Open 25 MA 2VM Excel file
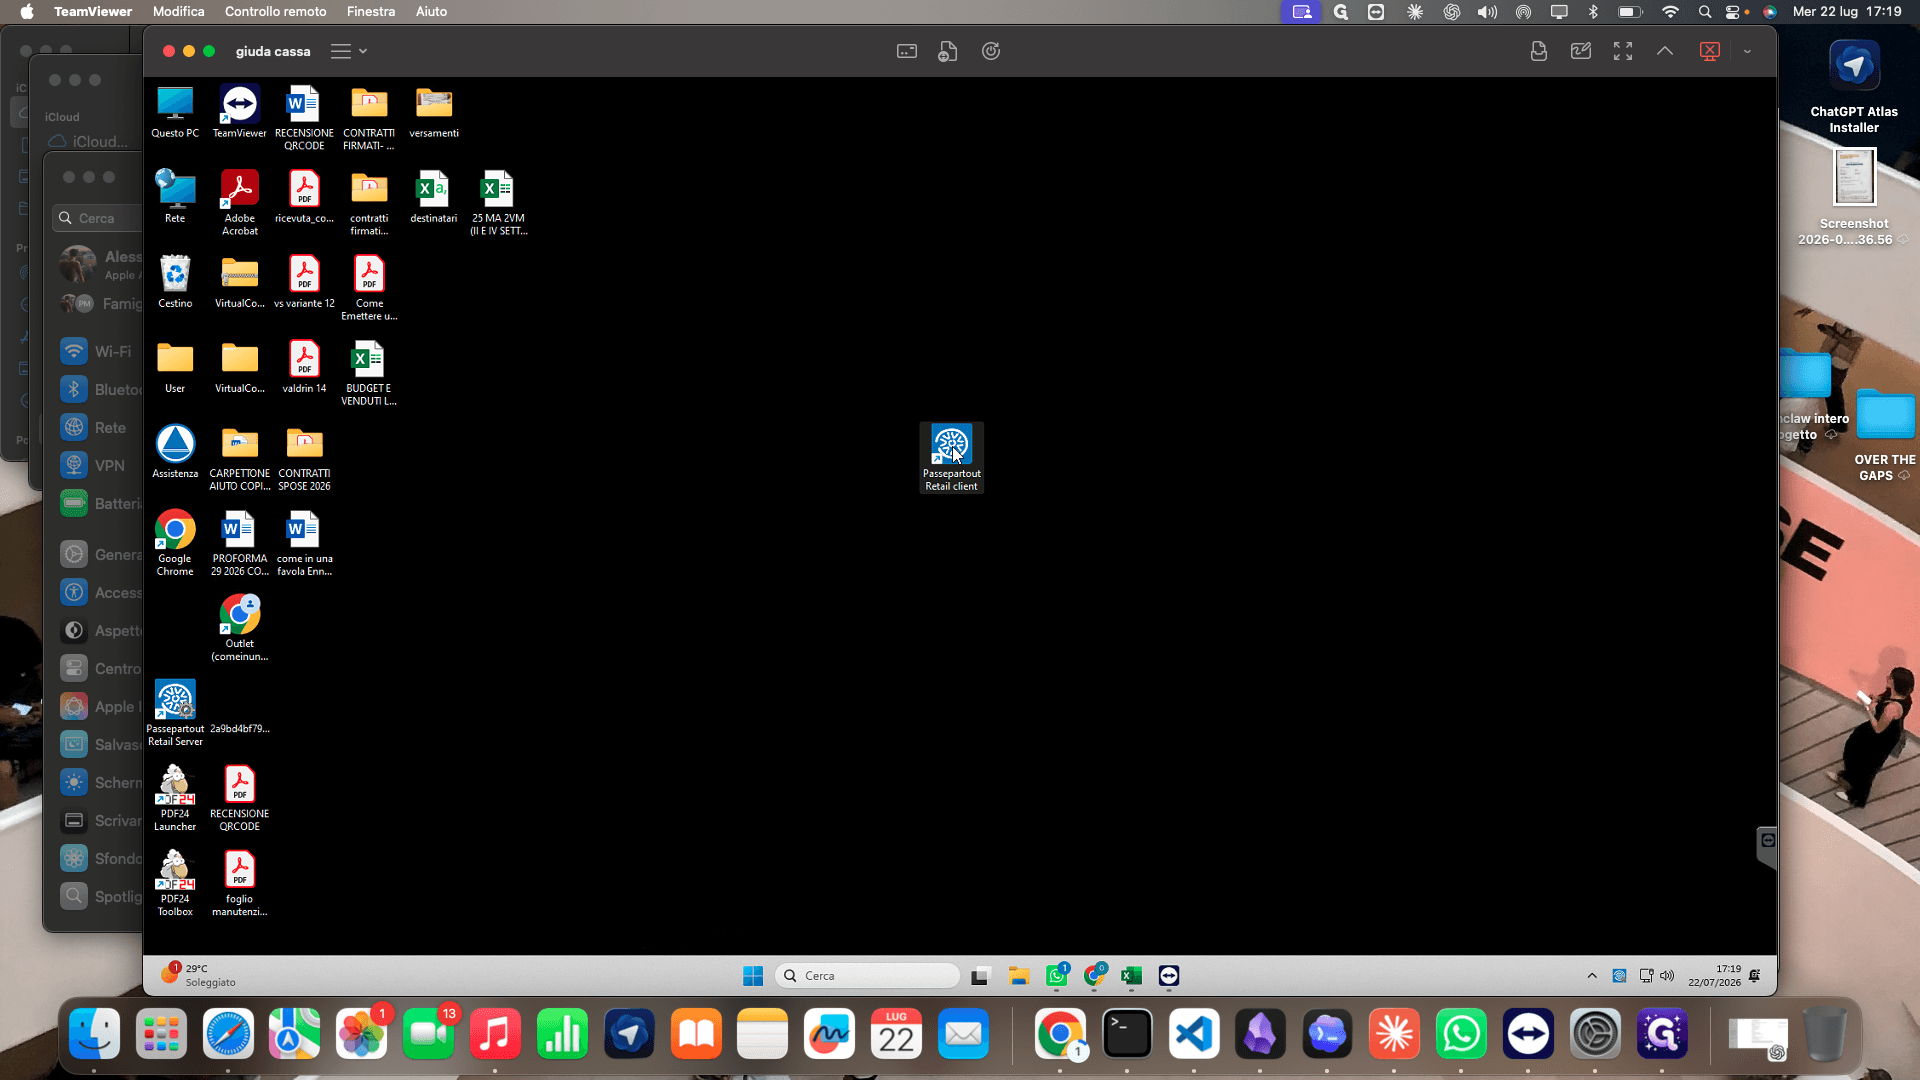Viewport: 1920px width, 1080px height. [x=498, y=203]
